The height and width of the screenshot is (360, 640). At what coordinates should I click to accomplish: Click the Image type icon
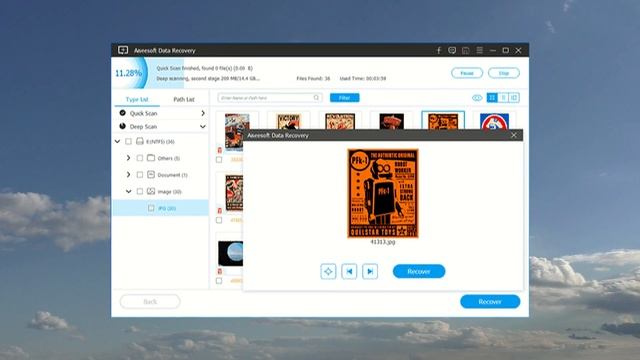pyautogui.click(x=151, y=191)
